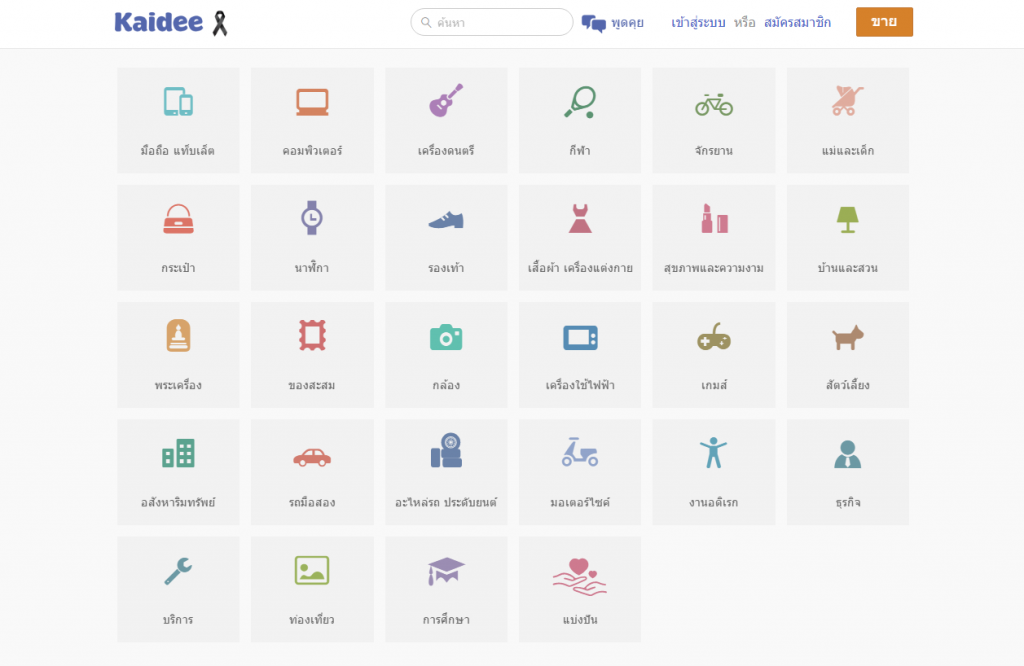1024x666 pixels.
Task: Select the red dress clothing icon
Action: pos(580,218)
